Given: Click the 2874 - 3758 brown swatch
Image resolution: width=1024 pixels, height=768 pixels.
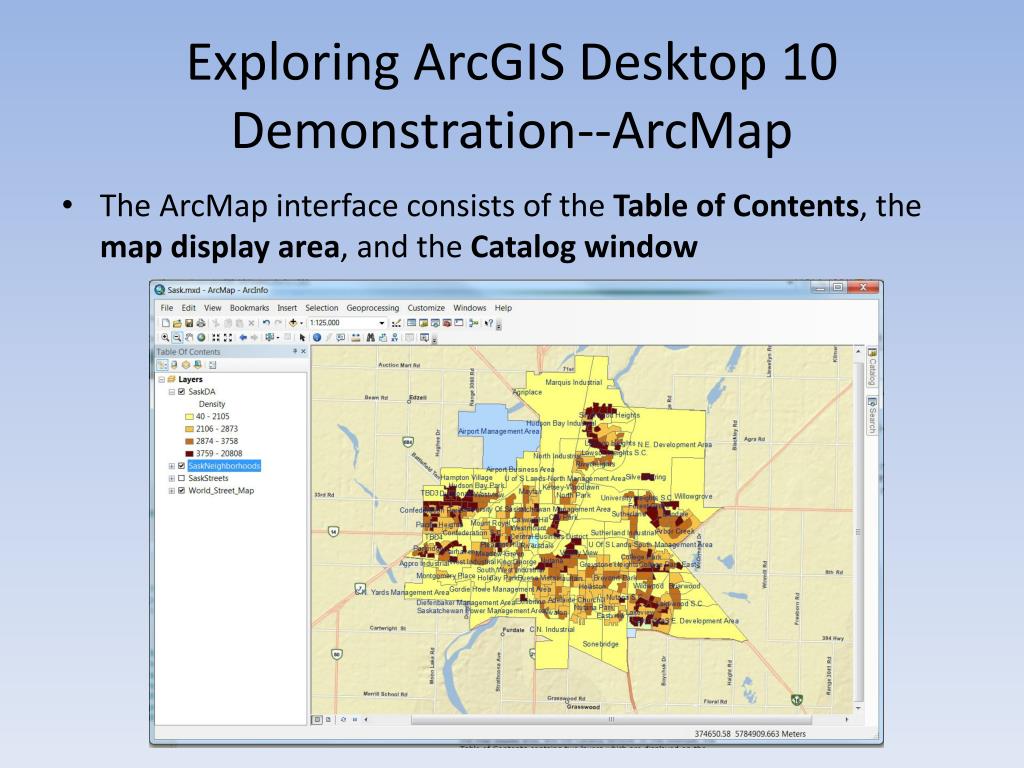Looking at the screenshot, I should pyautogui.click(x=189, y=441).
